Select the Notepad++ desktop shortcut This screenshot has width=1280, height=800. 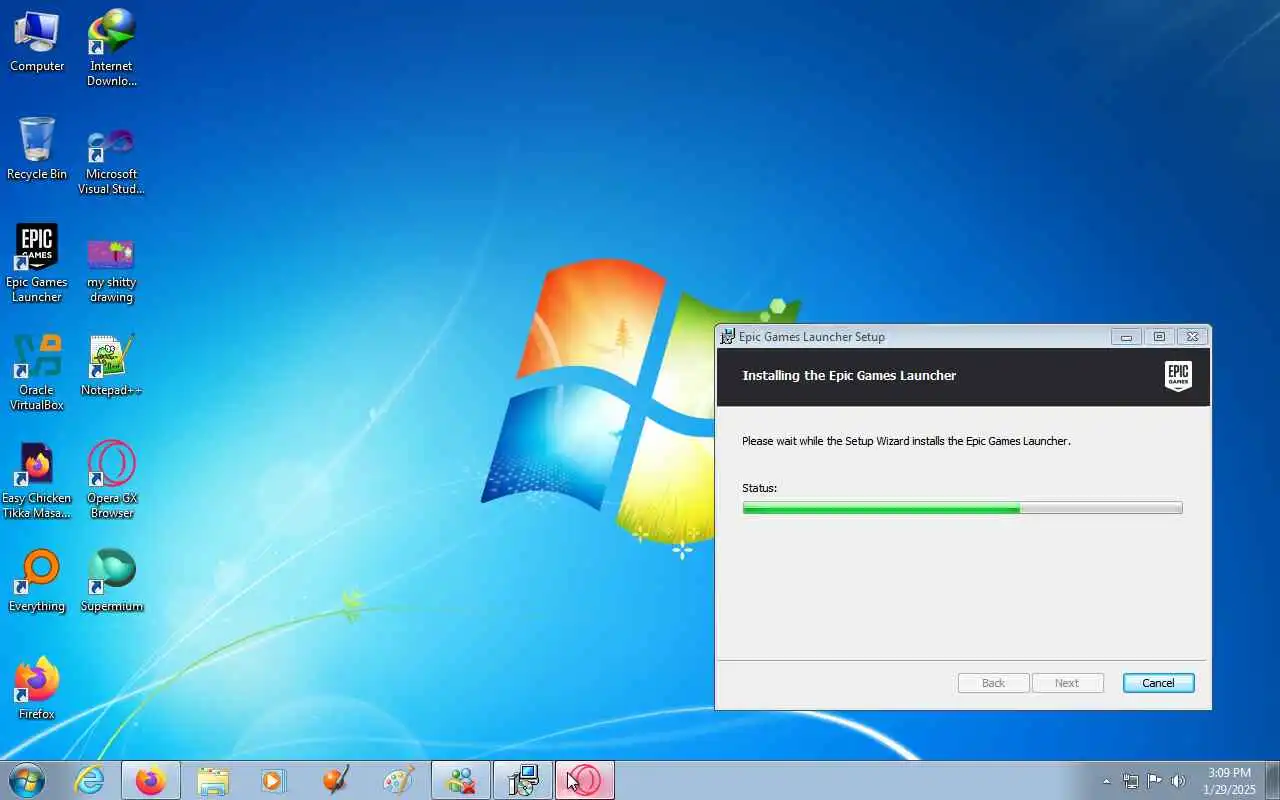click(x=111, y=365)
